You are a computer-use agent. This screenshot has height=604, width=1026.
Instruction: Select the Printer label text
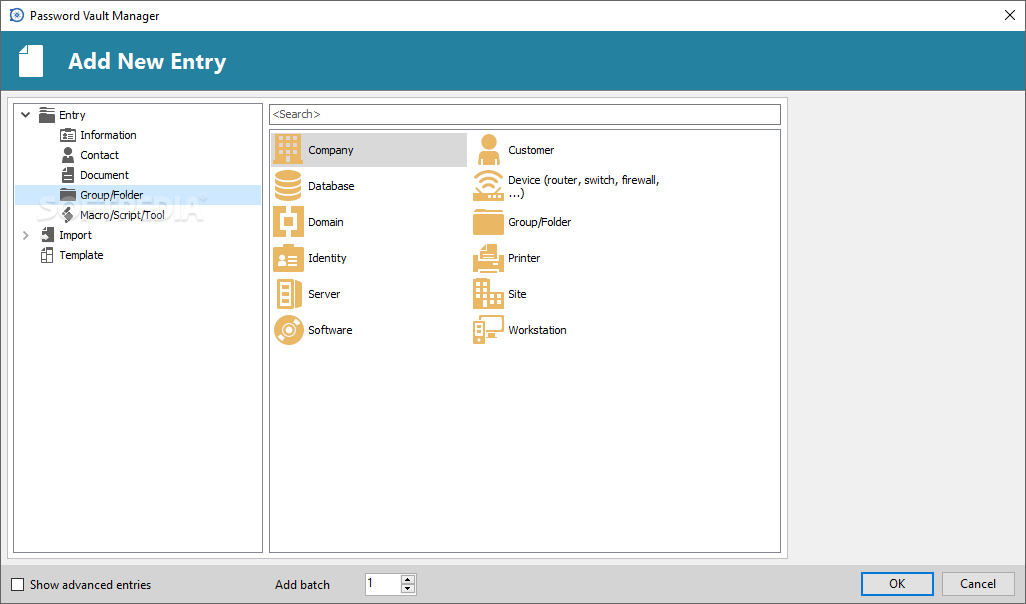click(x=524, y=258)
